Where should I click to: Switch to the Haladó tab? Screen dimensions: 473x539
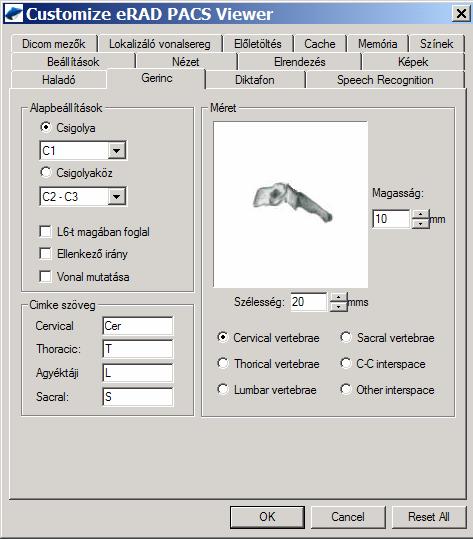click(58, 80)
